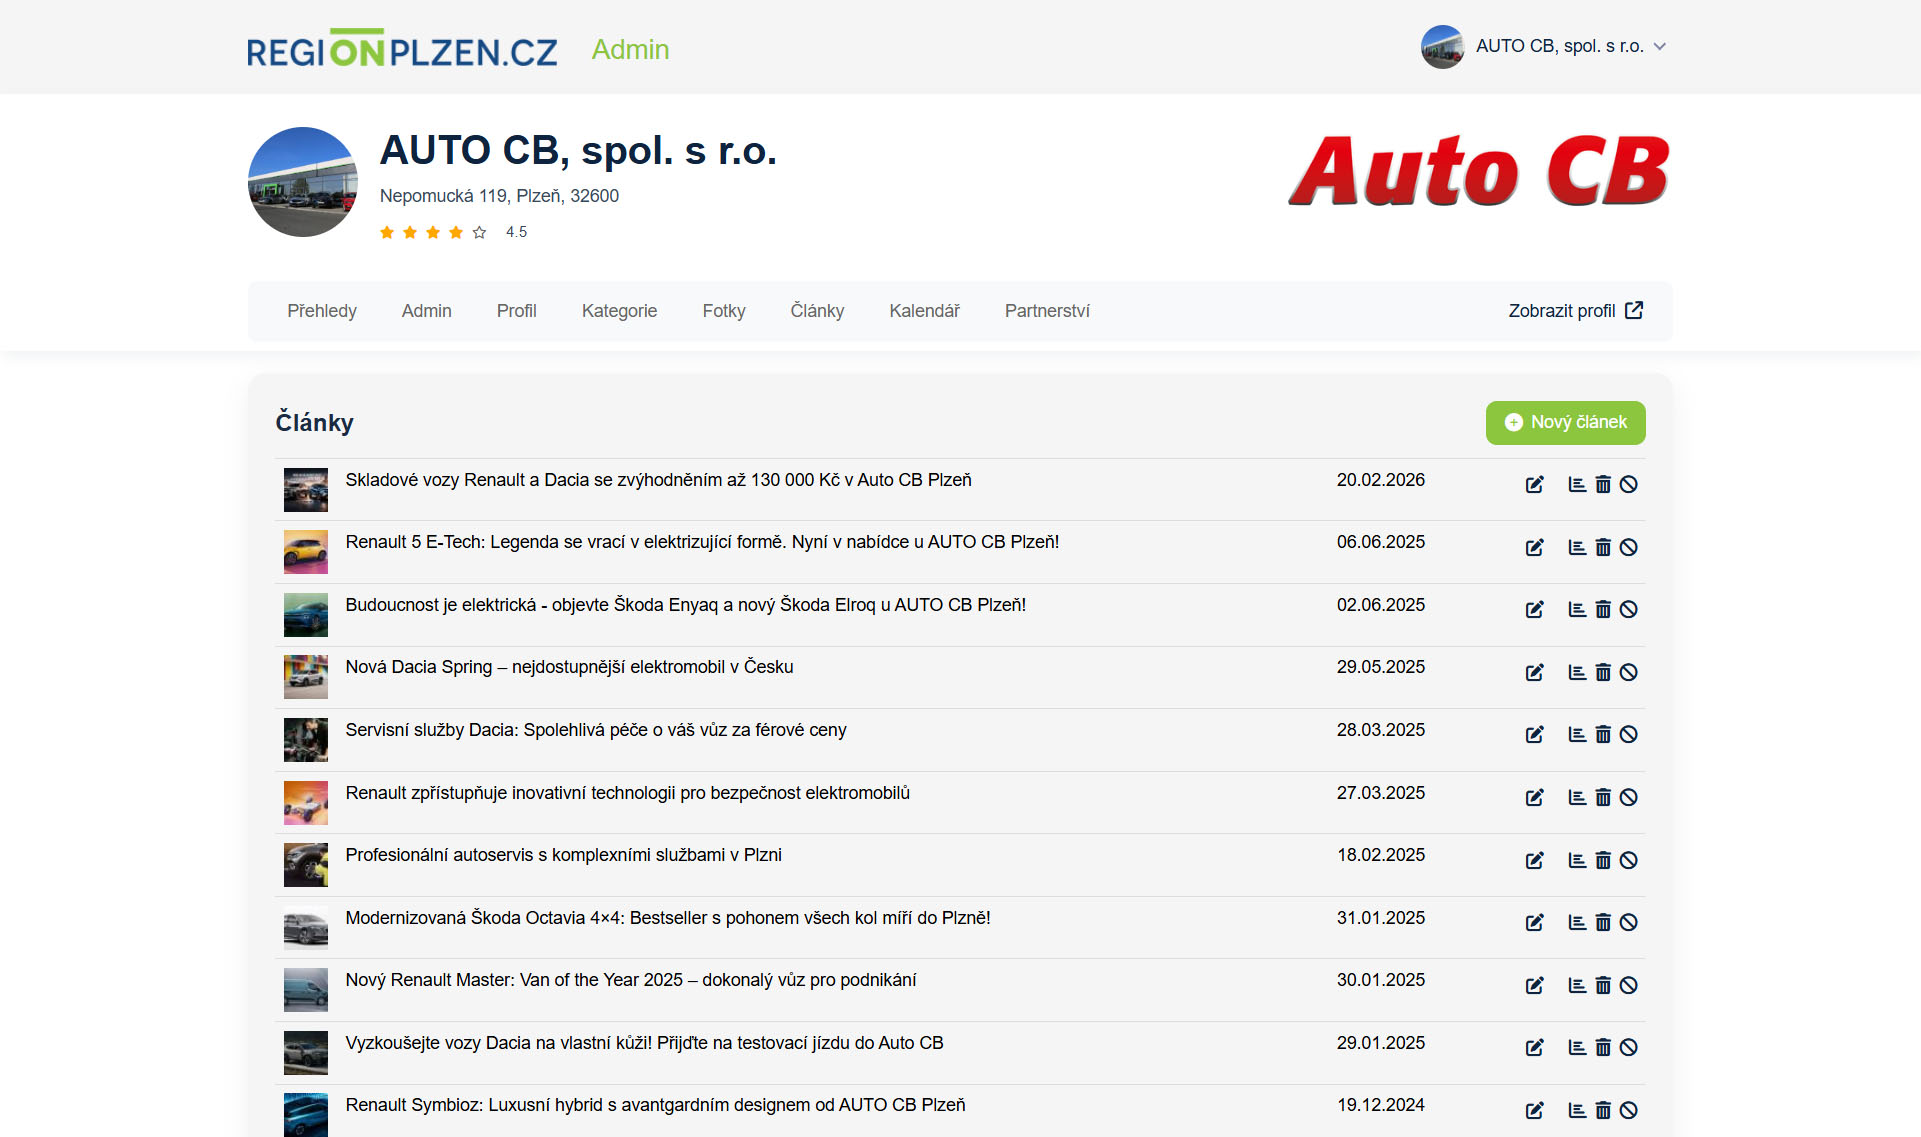Switch to the Admin tab
Viewport: 1921px width, 1137px height.
[427, 311]
